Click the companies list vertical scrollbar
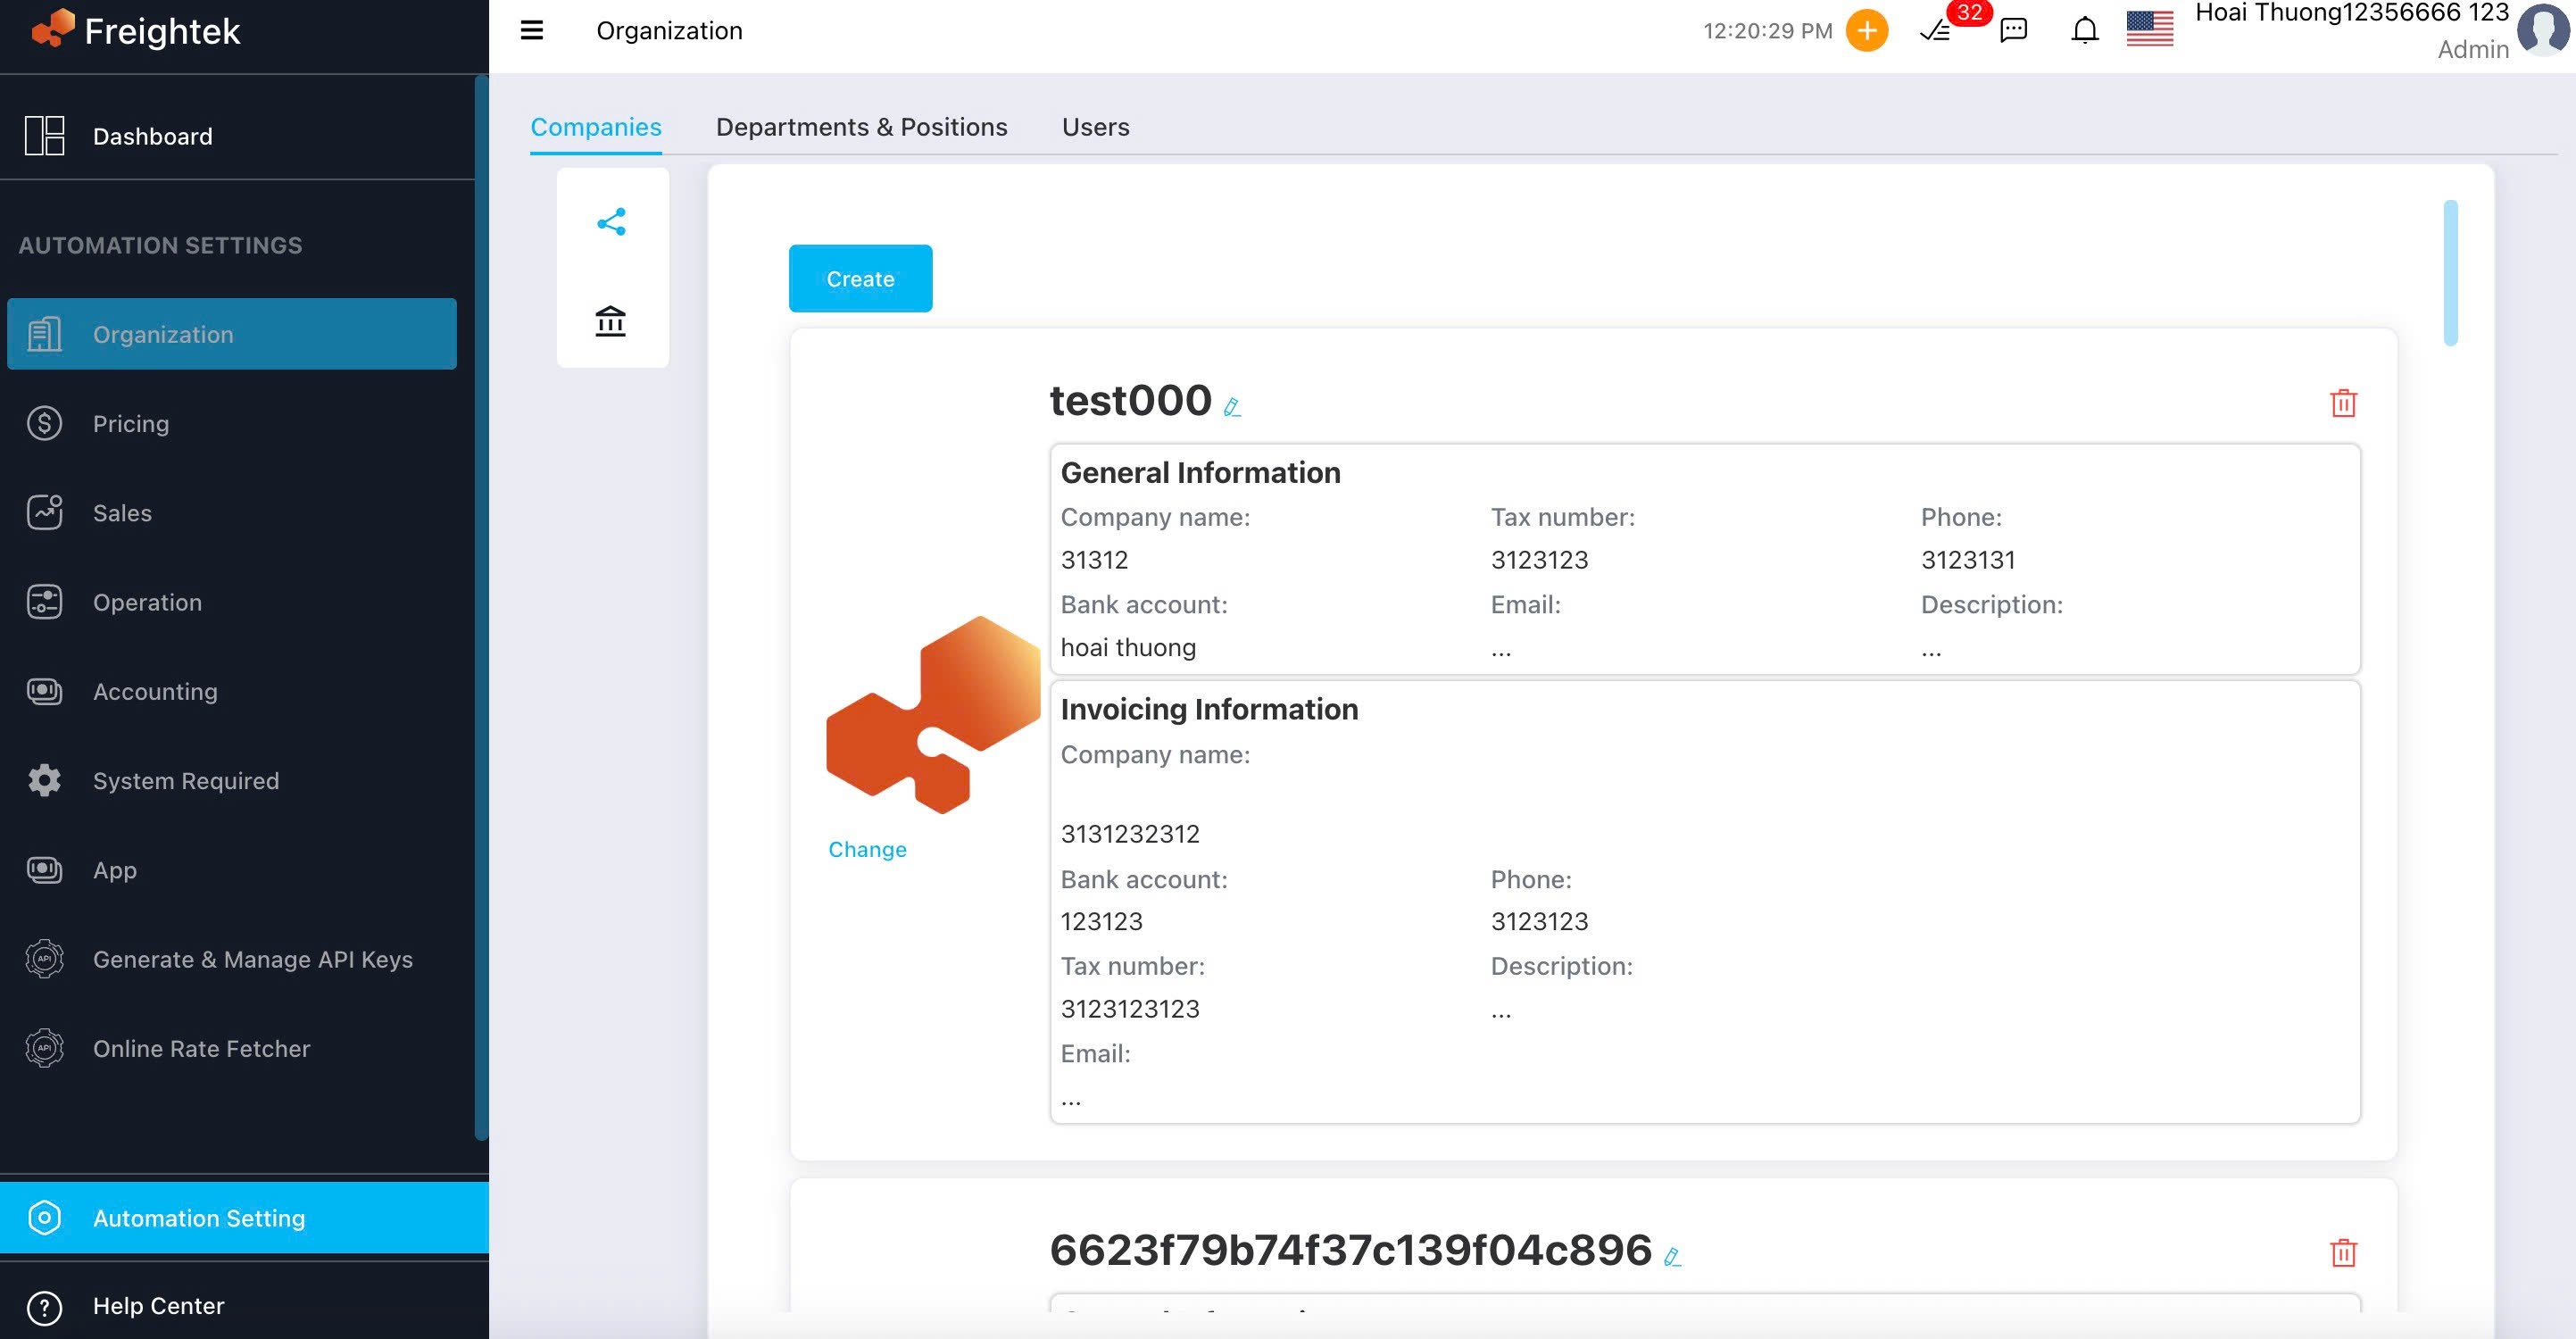The image size is (2576, 1339). click(x=2450, y=272)
